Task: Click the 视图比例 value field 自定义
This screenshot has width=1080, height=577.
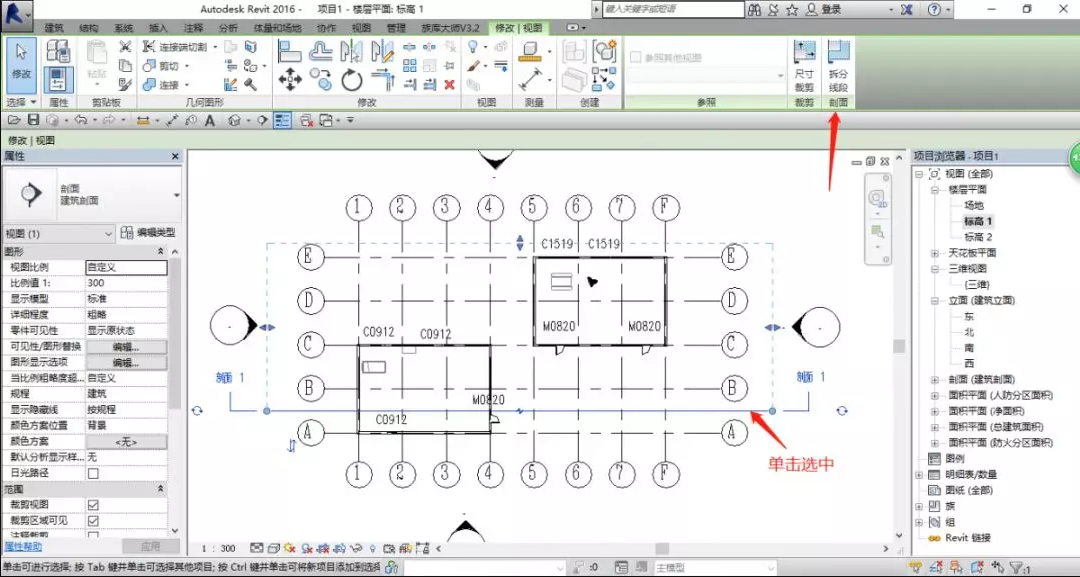Action: pyautogui.click(x=126, y=267)
